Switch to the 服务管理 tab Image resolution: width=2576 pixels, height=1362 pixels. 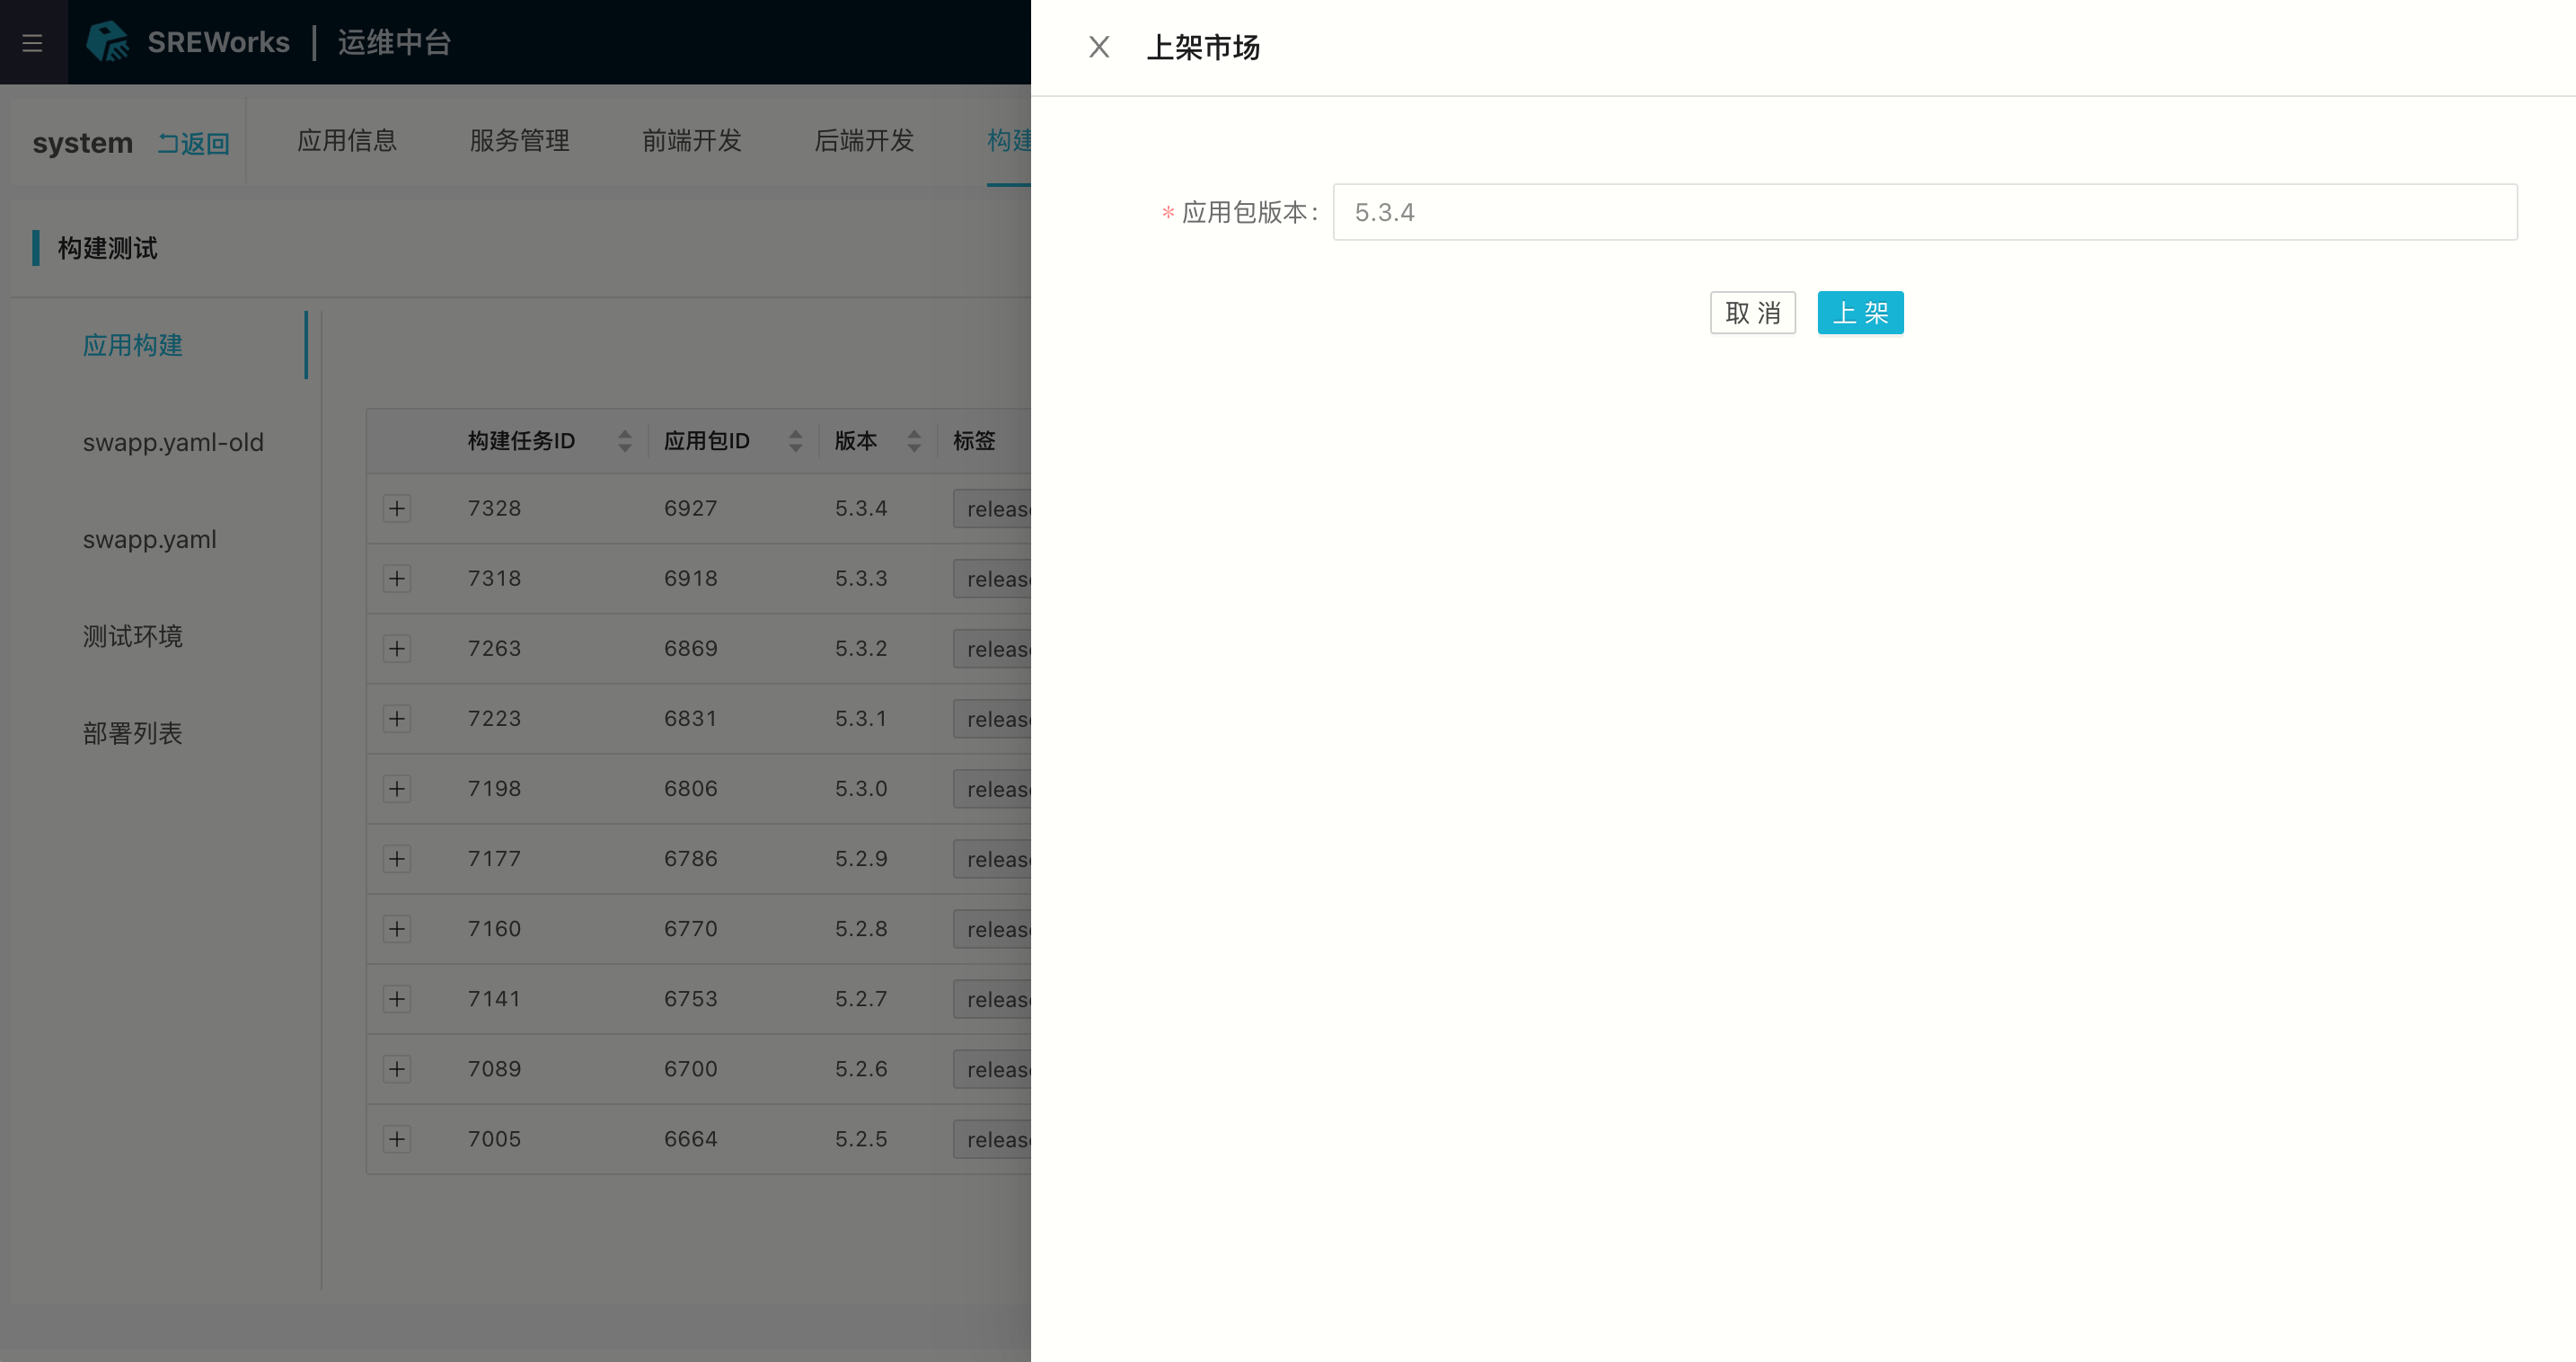519,141
